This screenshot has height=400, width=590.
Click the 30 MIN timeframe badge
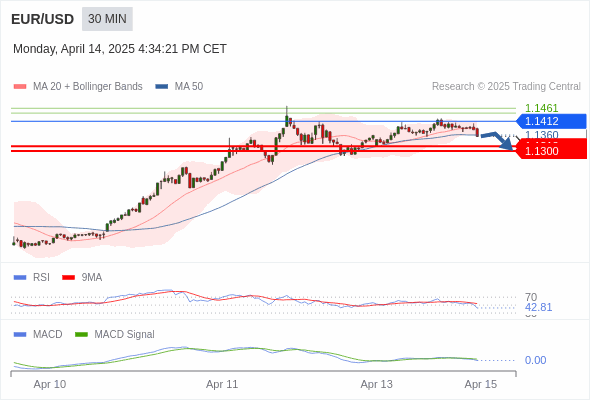(x=107, y=19)
